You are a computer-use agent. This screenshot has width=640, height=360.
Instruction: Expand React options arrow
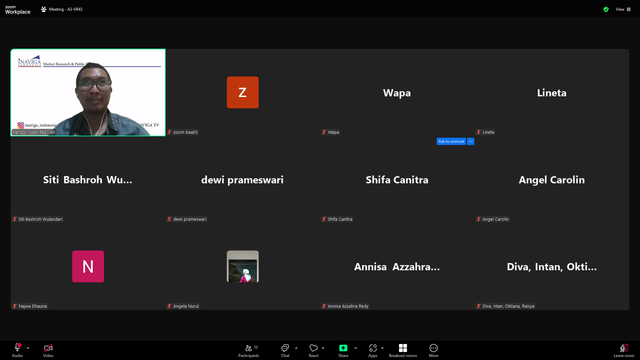323,348
